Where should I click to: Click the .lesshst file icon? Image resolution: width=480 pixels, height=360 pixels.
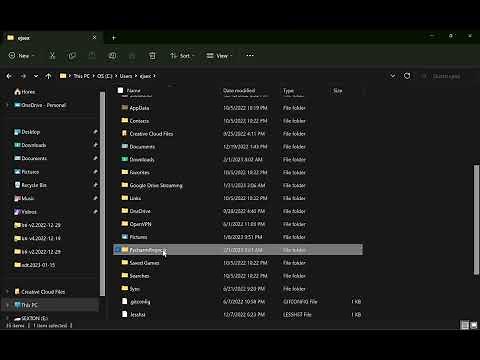pos(125,314)
